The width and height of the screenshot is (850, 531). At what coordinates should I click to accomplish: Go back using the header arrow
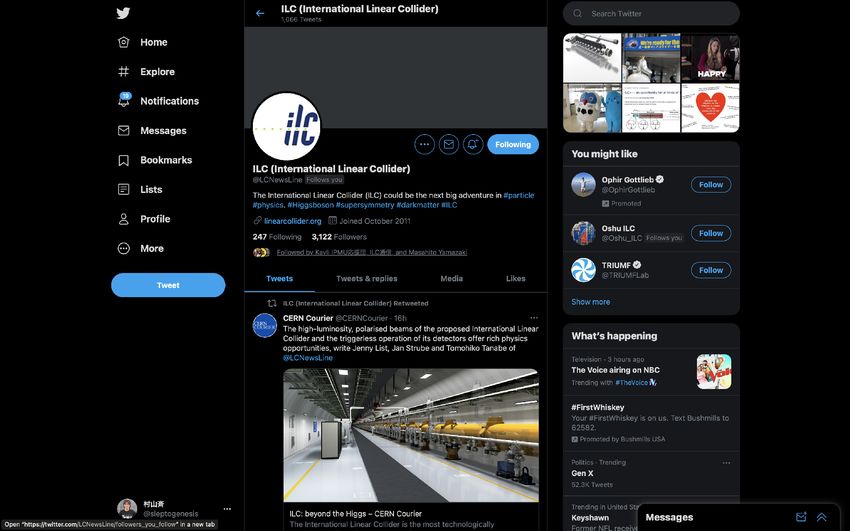pos(260,13)
